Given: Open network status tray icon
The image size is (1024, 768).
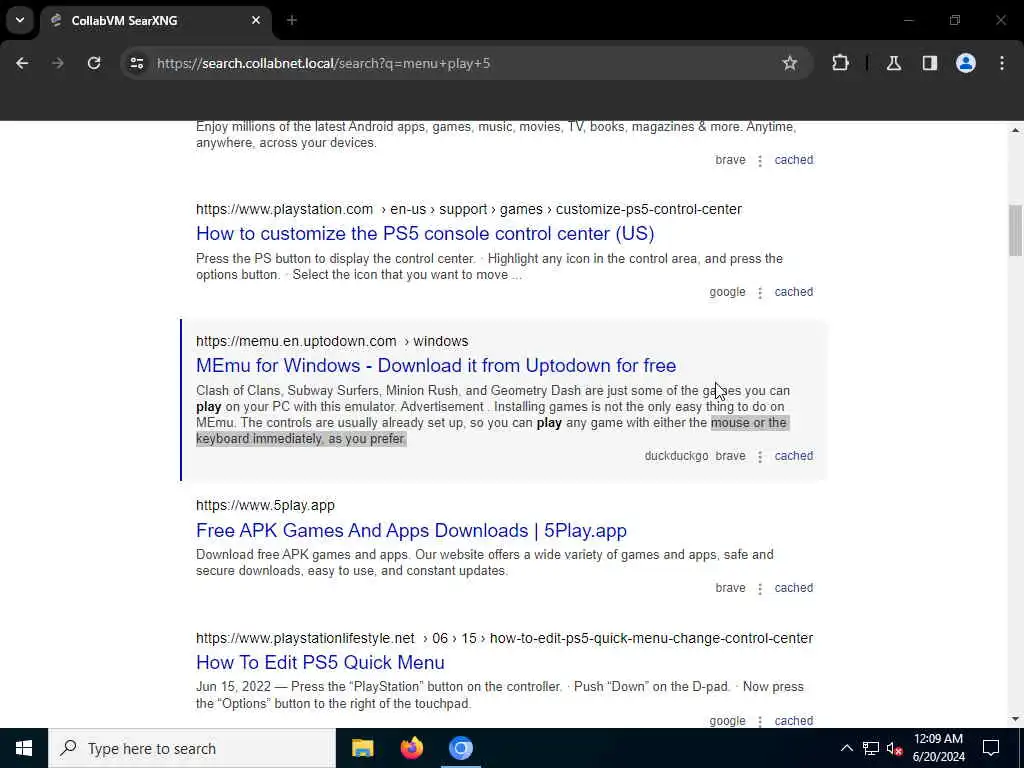Looking at the screenshot, I should 871,748.
